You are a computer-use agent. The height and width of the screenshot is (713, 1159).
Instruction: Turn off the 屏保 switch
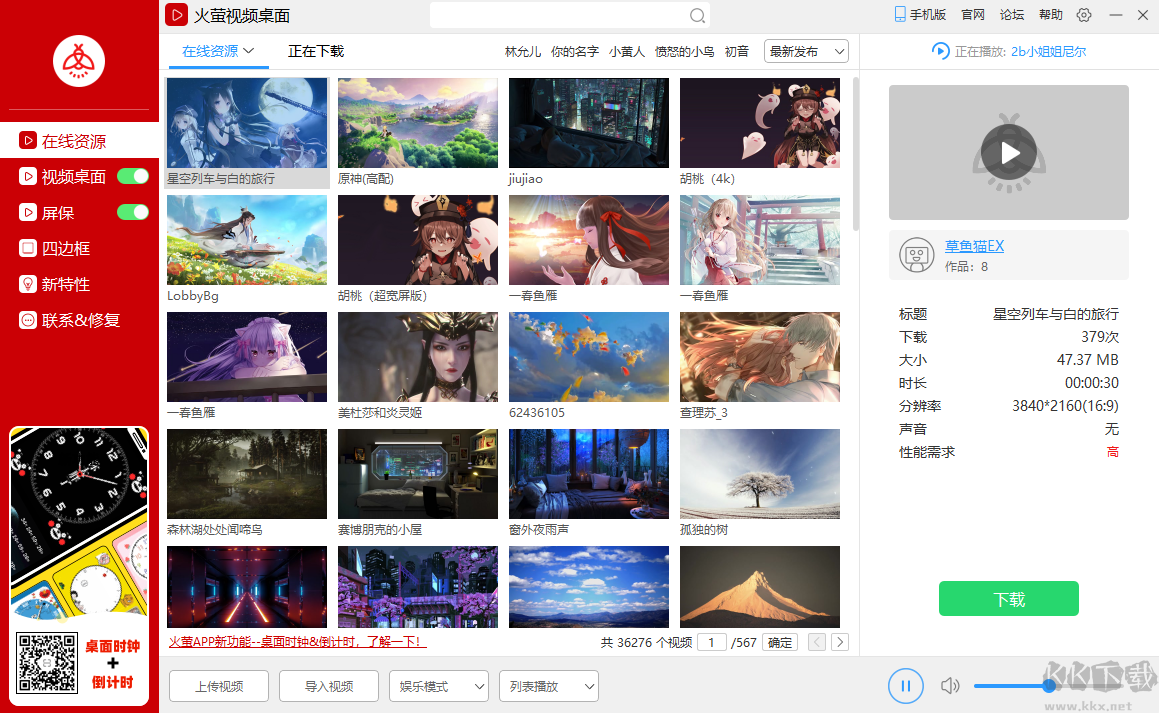132,212
